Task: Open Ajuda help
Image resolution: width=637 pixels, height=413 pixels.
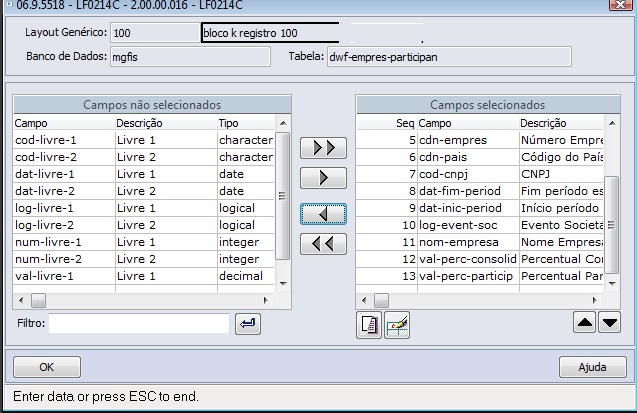Action: click(x=593, y=367)
